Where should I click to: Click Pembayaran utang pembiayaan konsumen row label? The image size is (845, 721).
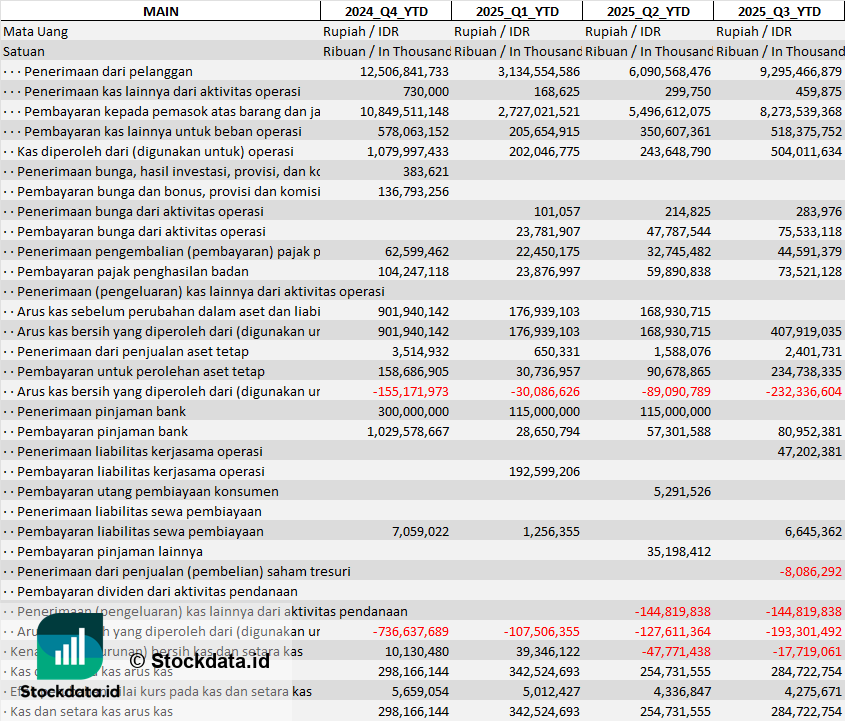tap(148, 491)
